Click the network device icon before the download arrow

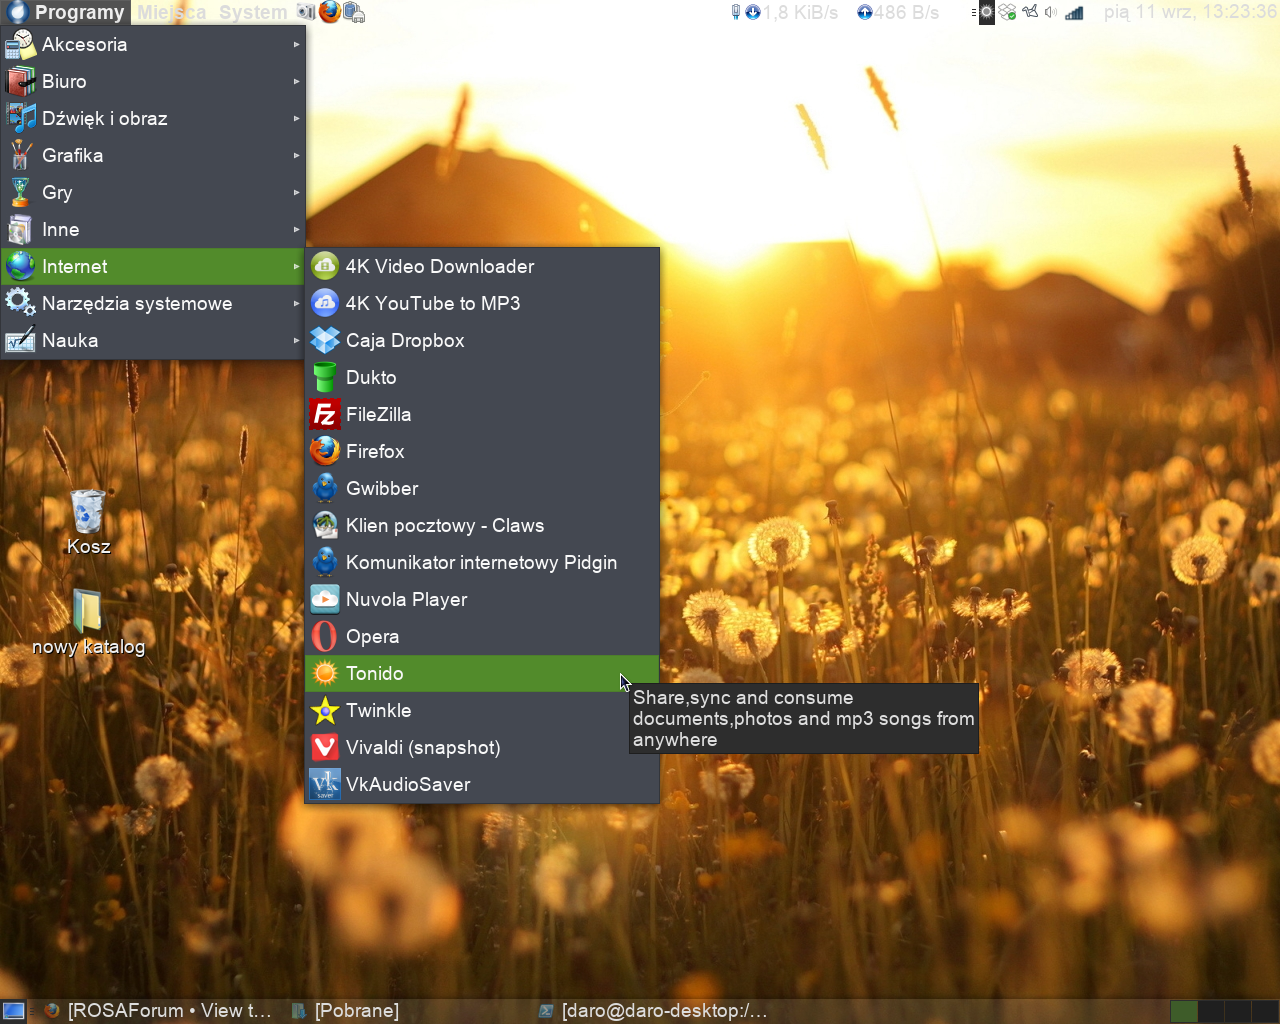(736, 12)
